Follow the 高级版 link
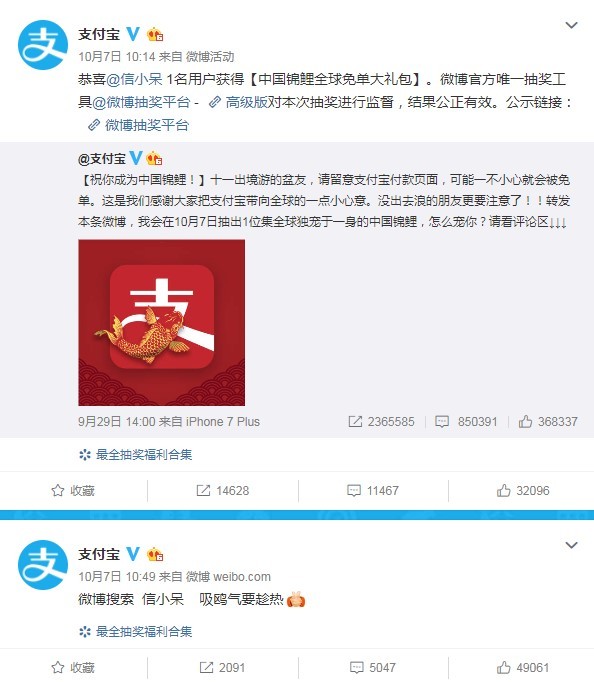The height and width of the screenshot is (682, 594). (x=238, y=102)
